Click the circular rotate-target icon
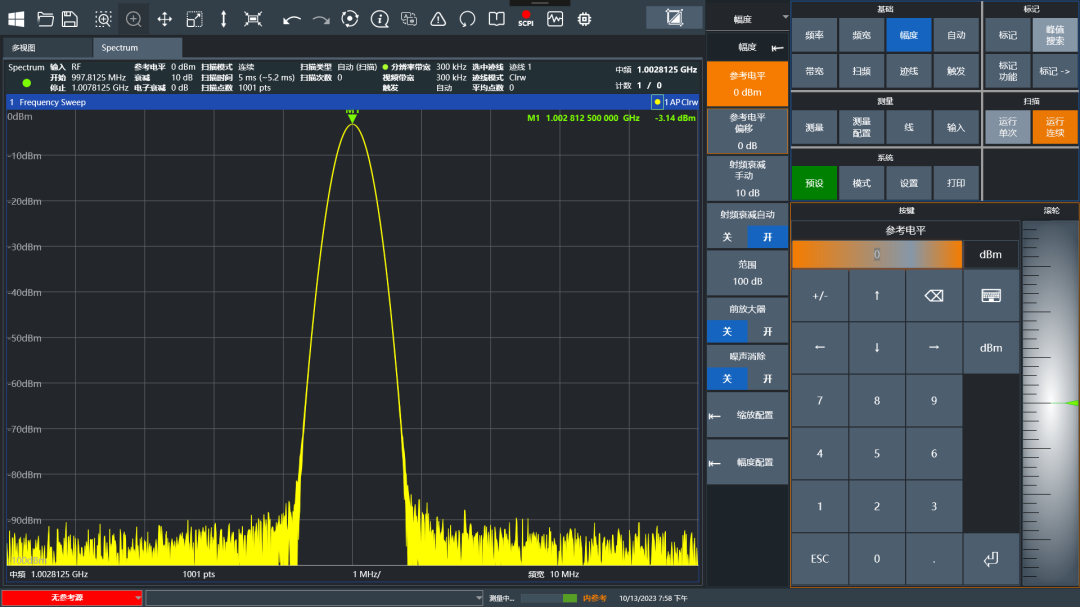The image size is (1080, 607). click(x=350, y=19)
